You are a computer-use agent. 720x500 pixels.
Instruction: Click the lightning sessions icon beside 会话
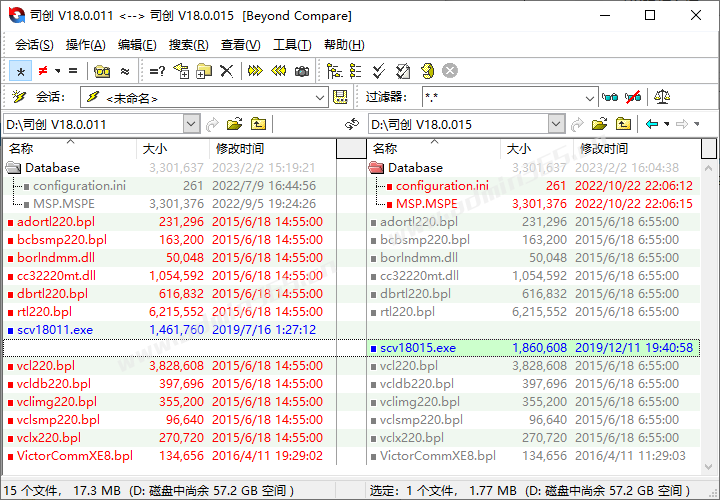[x=19, y=97]
